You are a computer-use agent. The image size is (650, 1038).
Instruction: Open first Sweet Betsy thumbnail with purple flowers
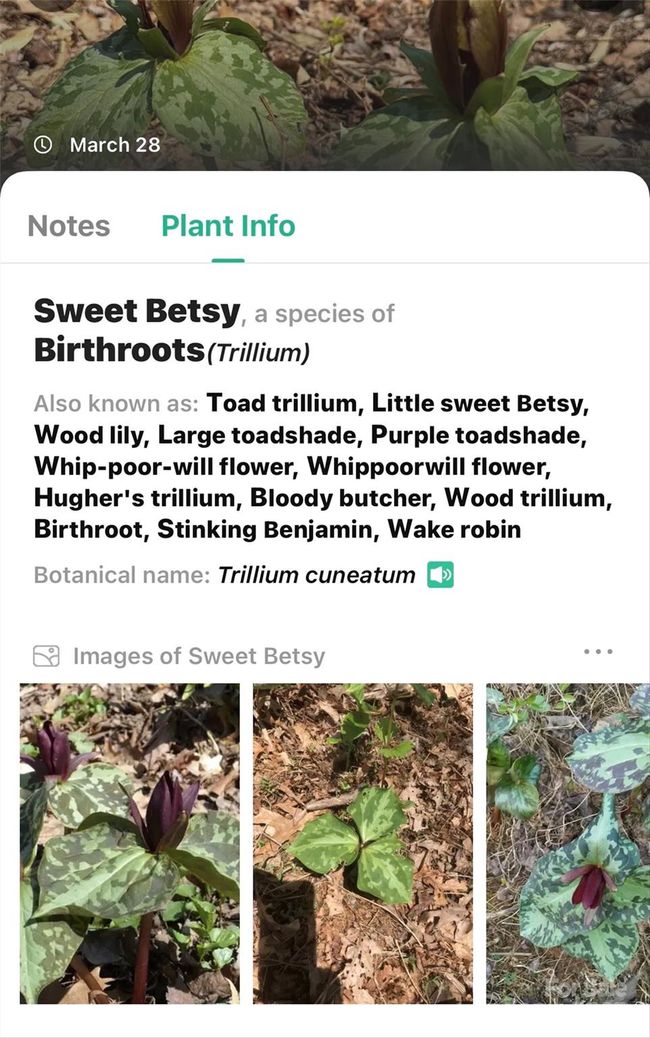tap(130, 843)
